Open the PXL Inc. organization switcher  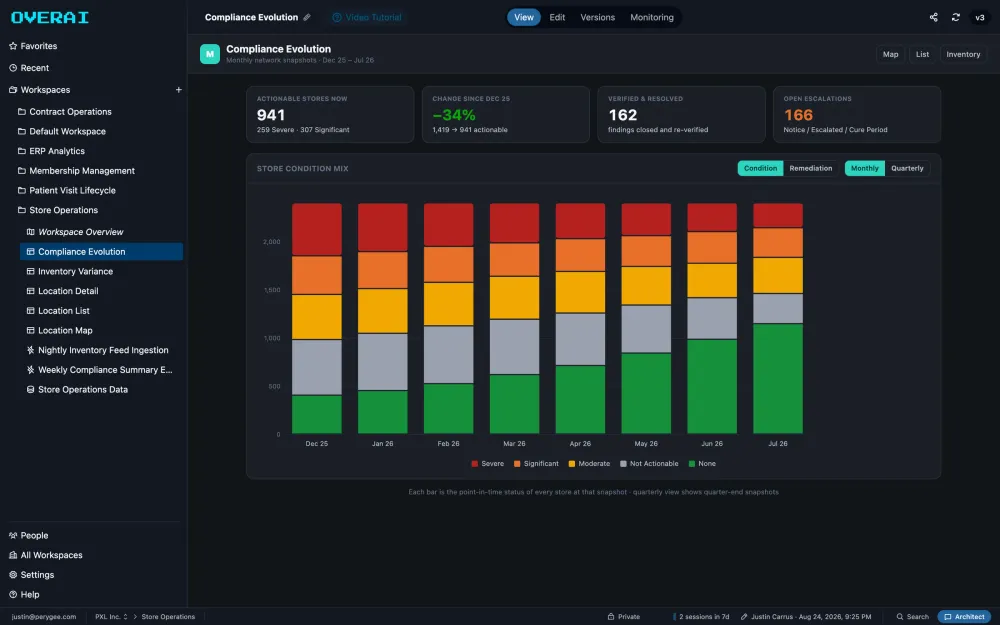pyautogui.click(x=111, y=617)
